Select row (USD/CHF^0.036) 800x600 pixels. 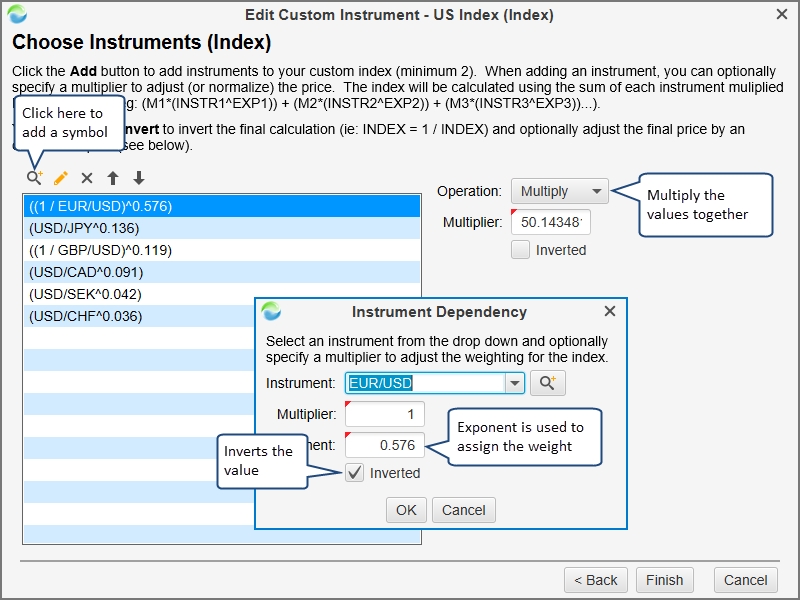139,316
